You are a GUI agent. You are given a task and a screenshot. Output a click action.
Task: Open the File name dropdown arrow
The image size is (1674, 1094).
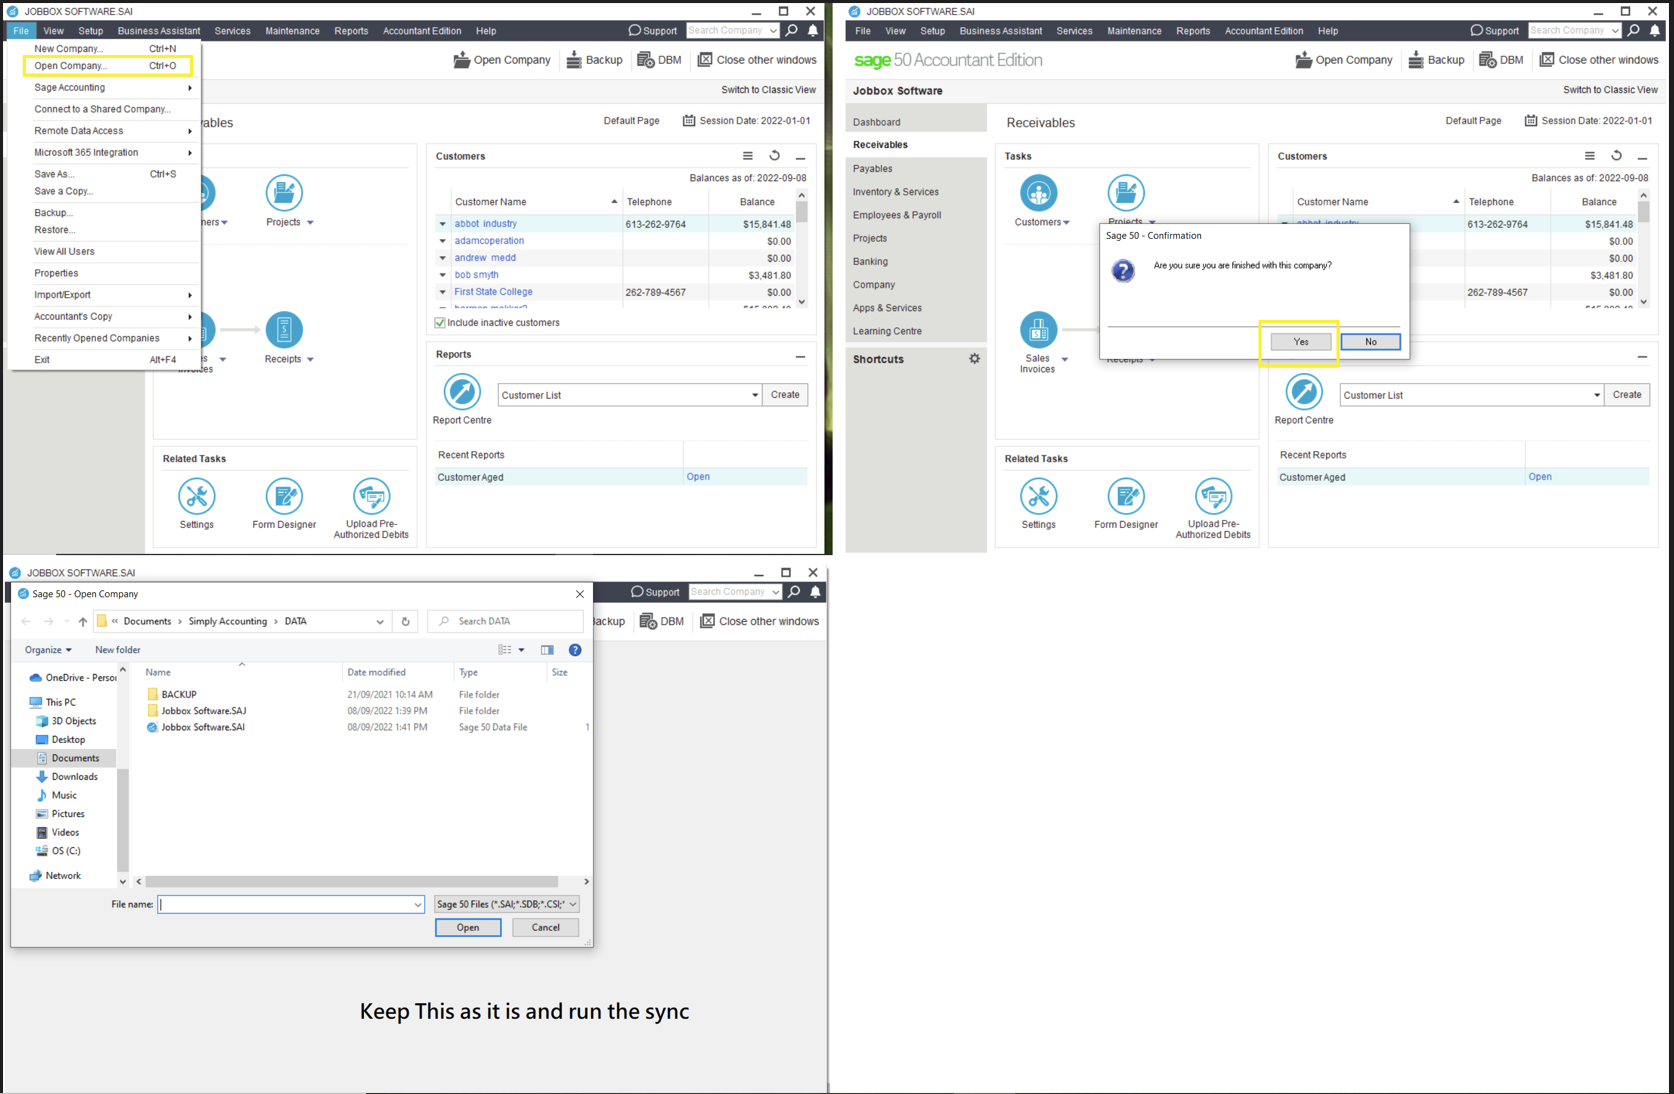417,904
